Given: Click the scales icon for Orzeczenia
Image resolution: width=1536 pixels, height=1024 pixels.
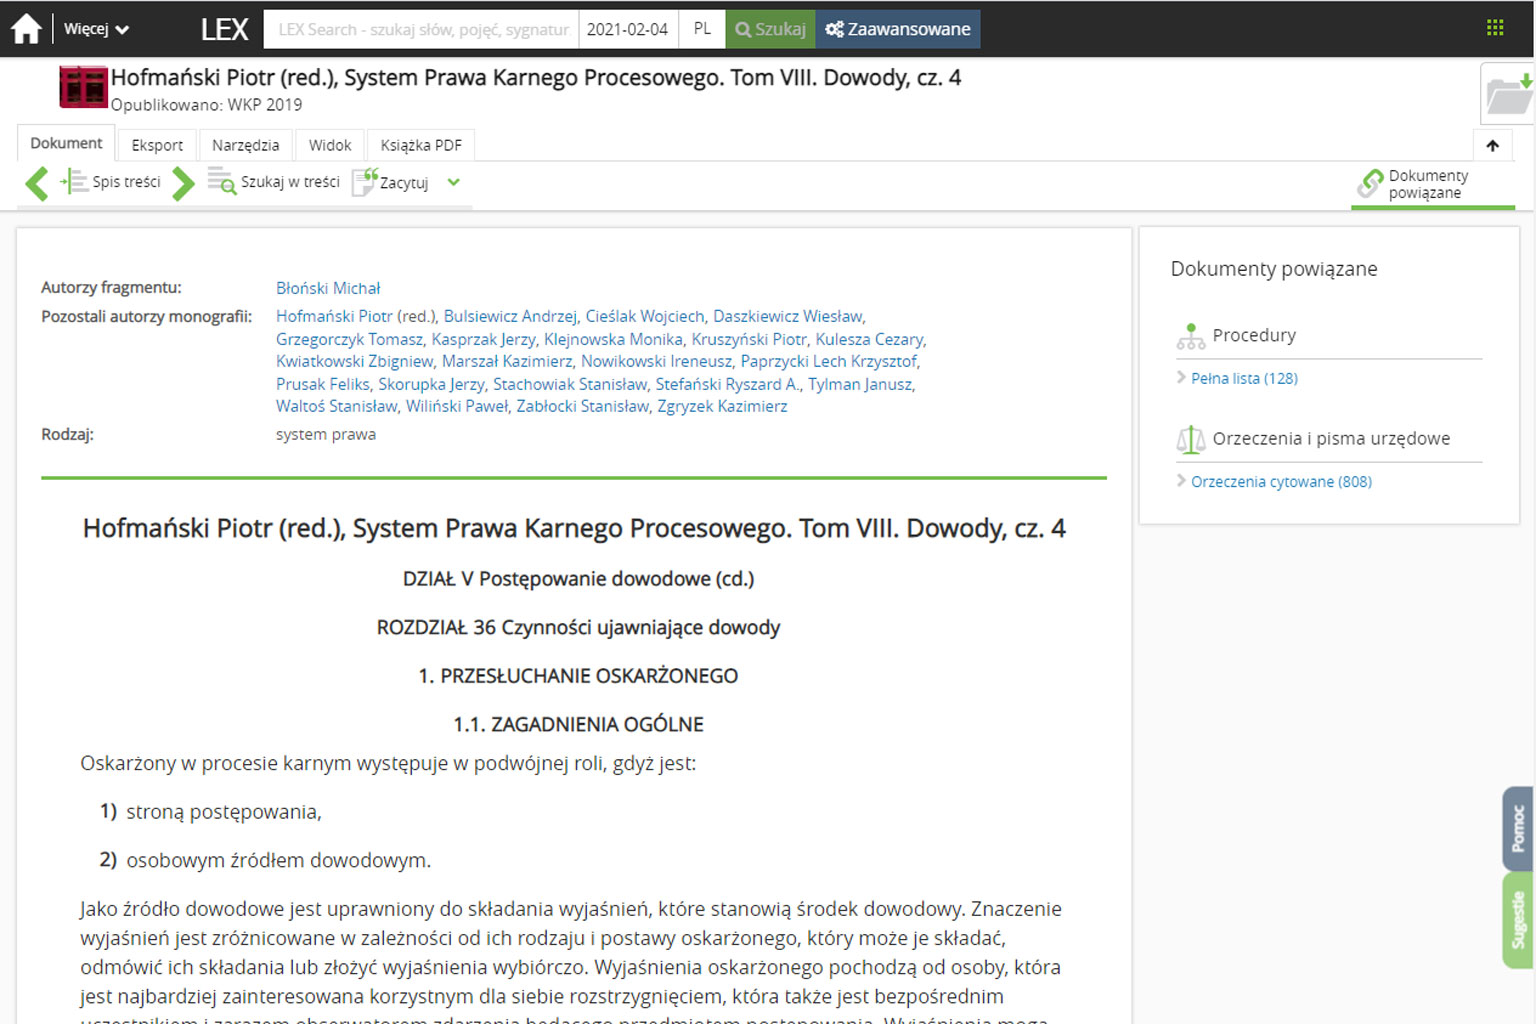Looking at the screenshot, I should click(1190, 439).
